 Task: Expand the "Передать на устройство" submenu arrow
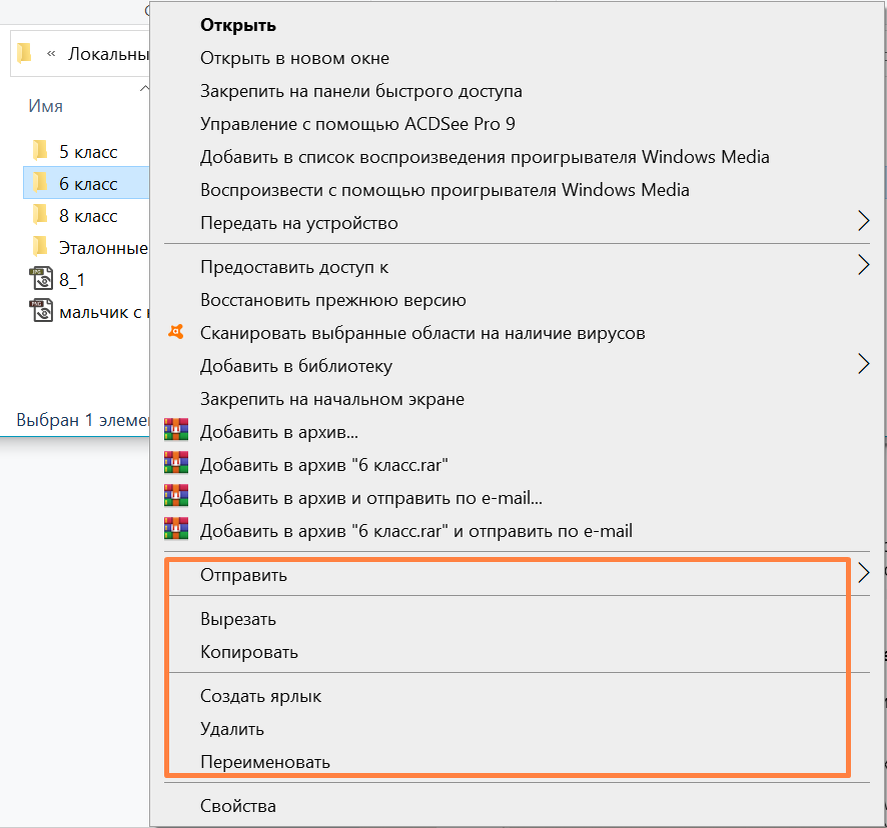tap(863, 222)
